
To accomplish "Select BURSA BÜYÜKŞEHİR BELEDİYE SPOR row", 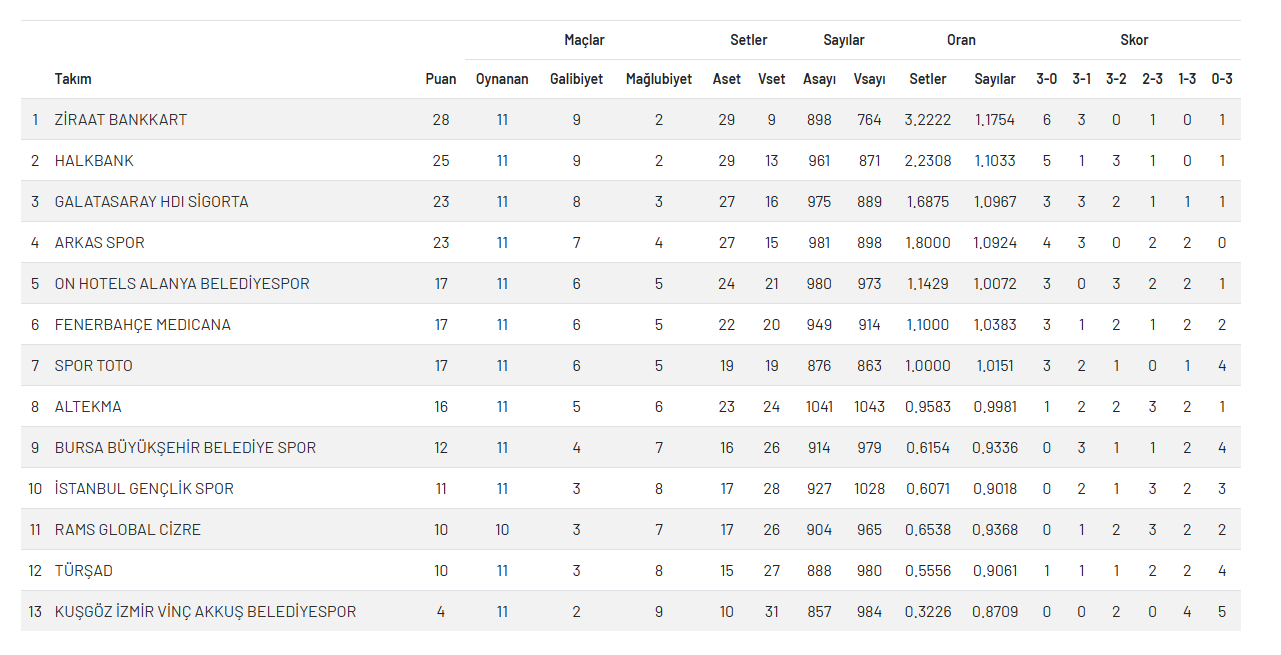I will point(185,448).
